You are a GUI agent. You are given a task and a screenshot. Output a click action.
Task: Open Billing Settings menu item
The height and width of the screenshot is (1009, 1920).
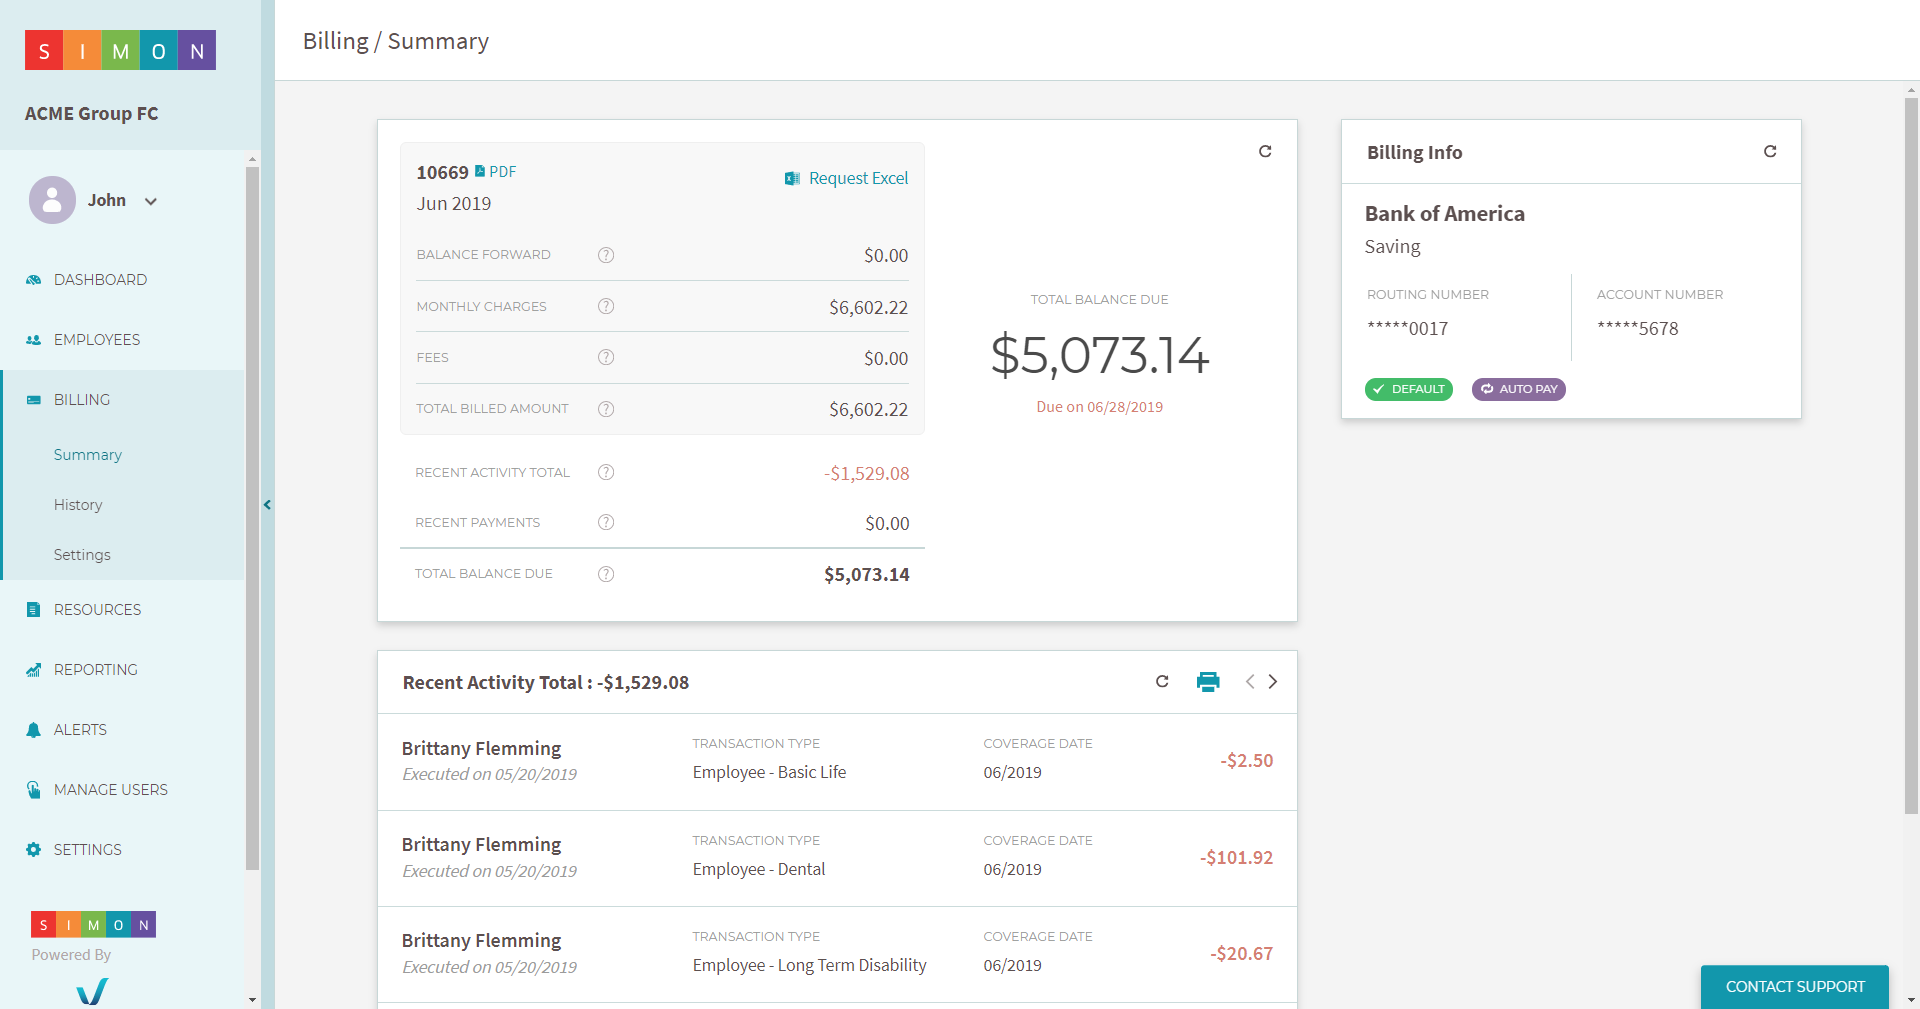(82, 554)
